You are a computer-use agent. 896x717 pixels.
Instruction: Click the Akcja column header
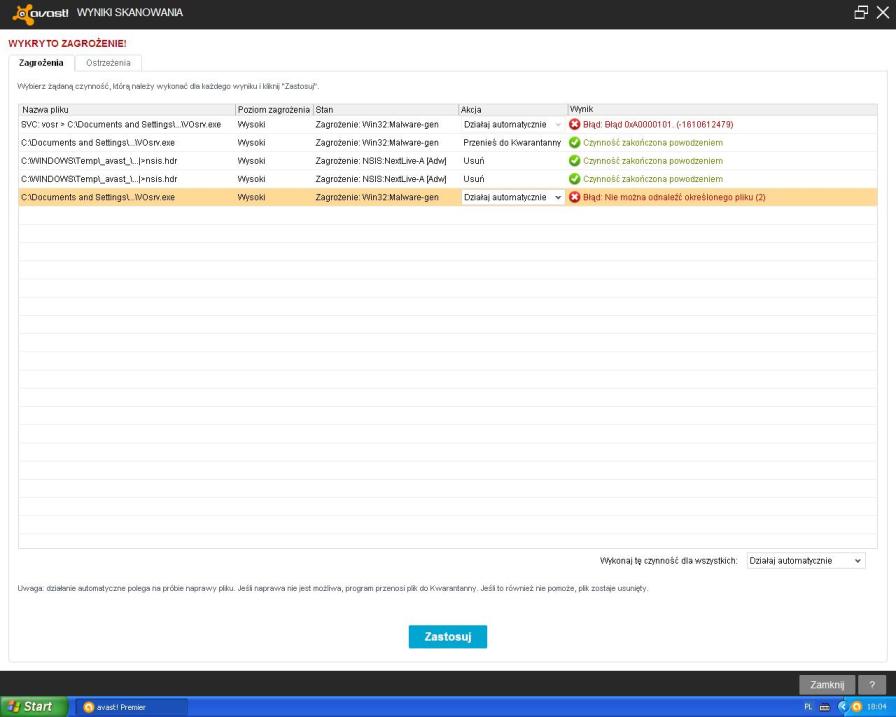pyautogui.click(x=513, y=110)
